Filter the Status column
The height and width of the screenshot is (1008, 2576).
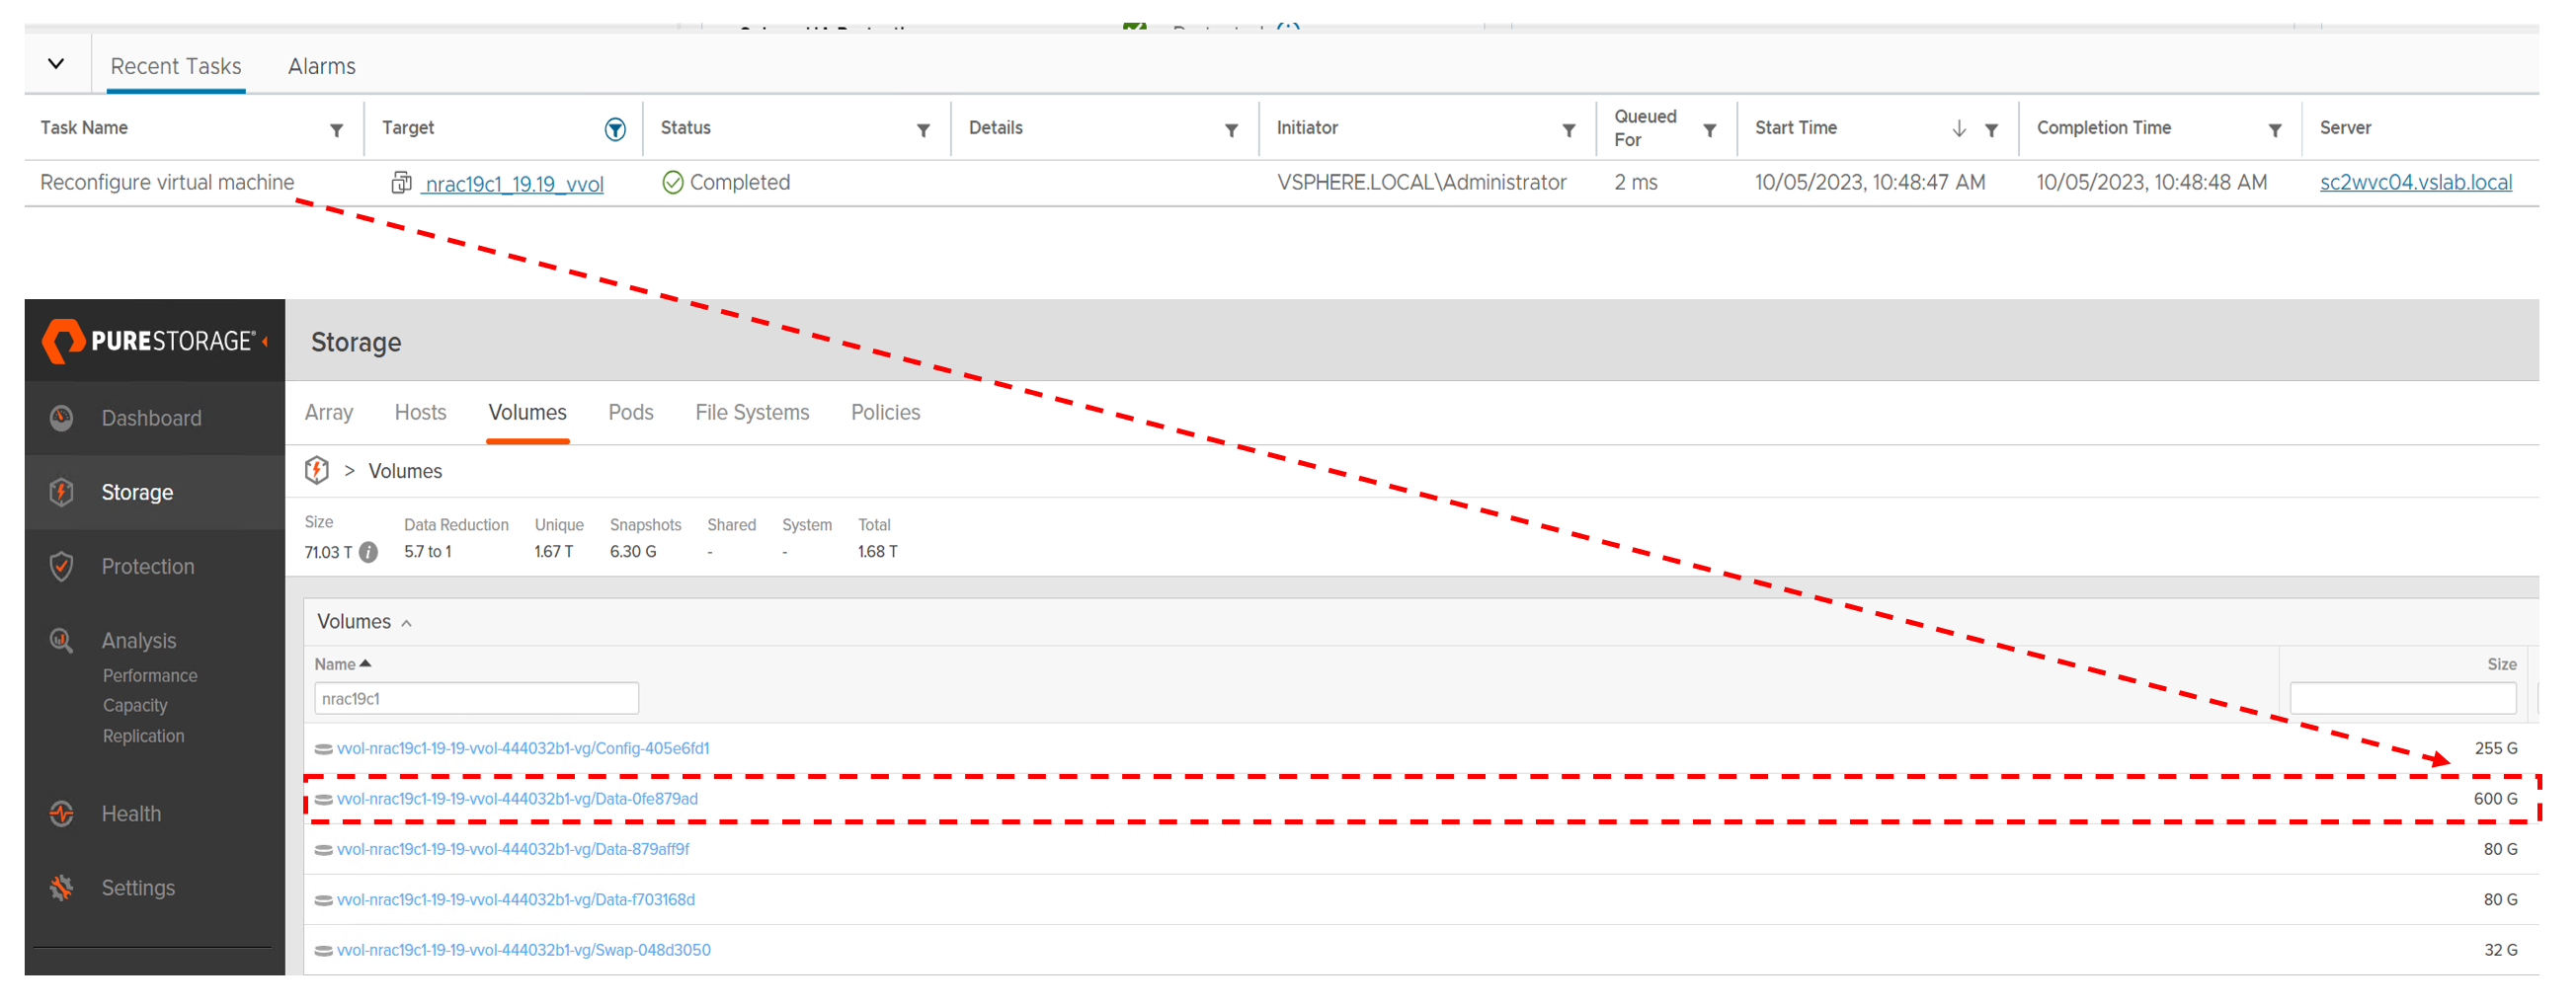click(924, 130)
